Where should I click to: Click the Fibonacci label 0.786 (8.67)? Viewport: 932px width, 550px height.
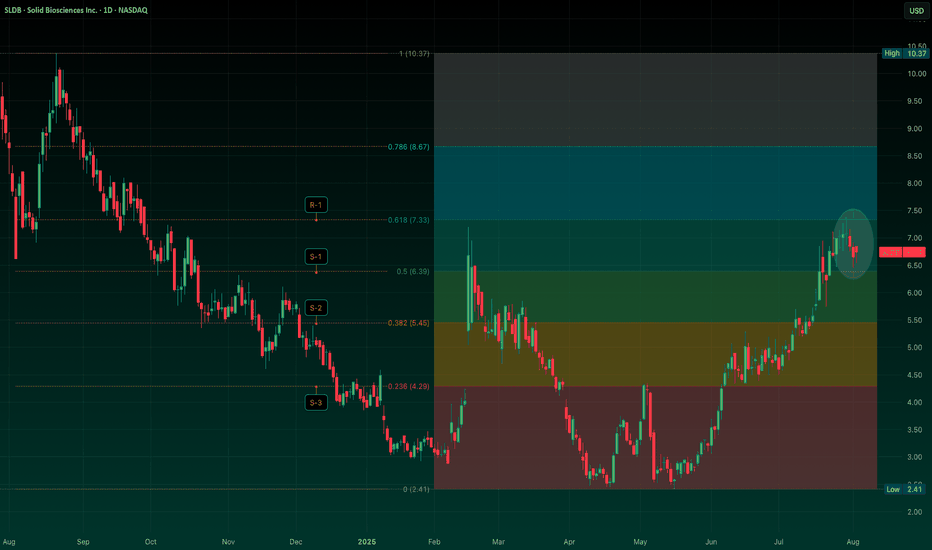point(408,147)
